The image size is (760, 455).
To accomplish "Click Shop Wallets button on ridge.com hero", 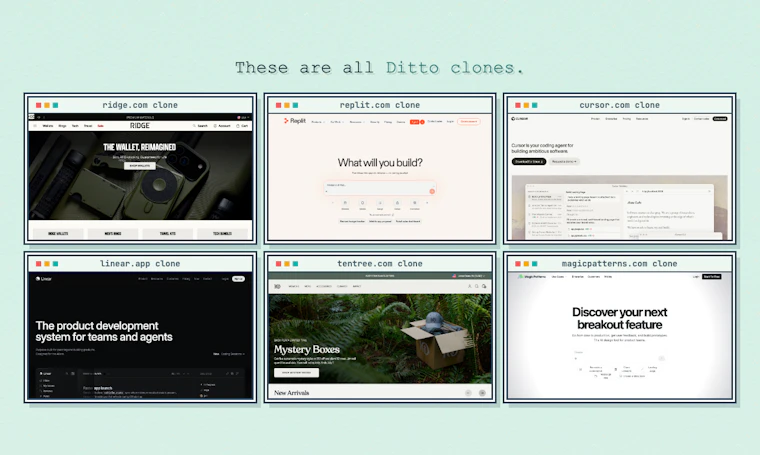I will [x=140, y=166].
